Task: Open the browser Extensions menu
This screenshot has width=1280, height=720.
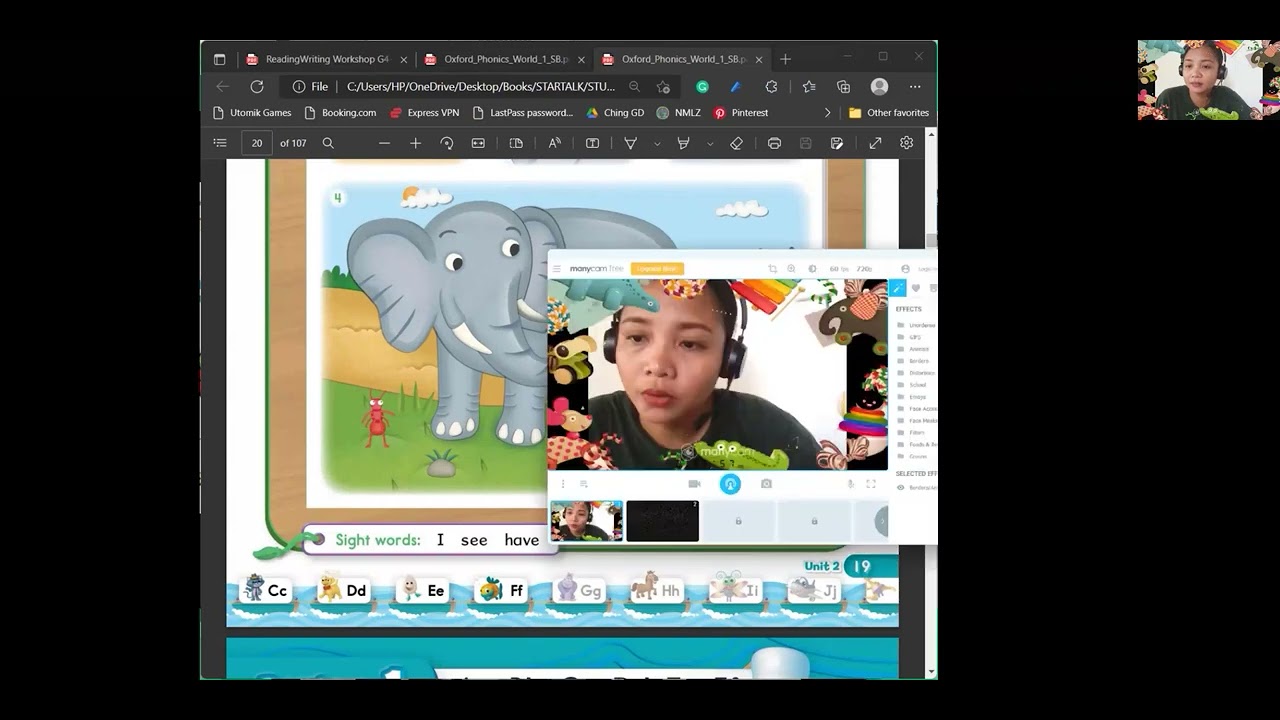Action: pyautogui.click(x=771, y=87)
